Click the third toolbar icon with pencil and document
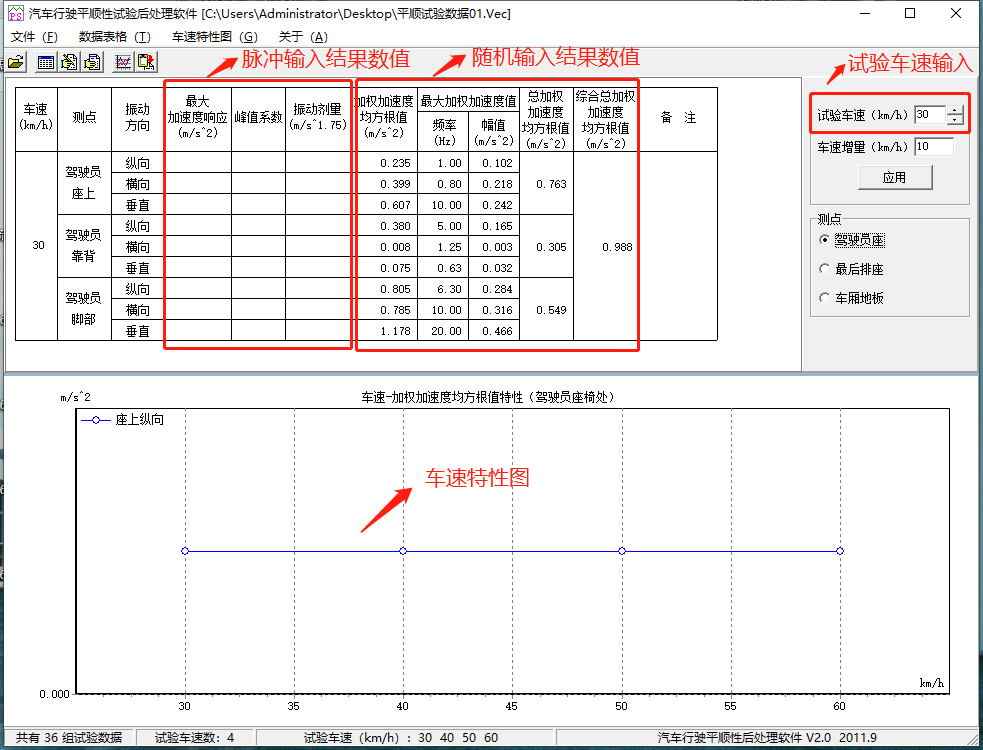 pyautogui.click(x=69, y=62)
